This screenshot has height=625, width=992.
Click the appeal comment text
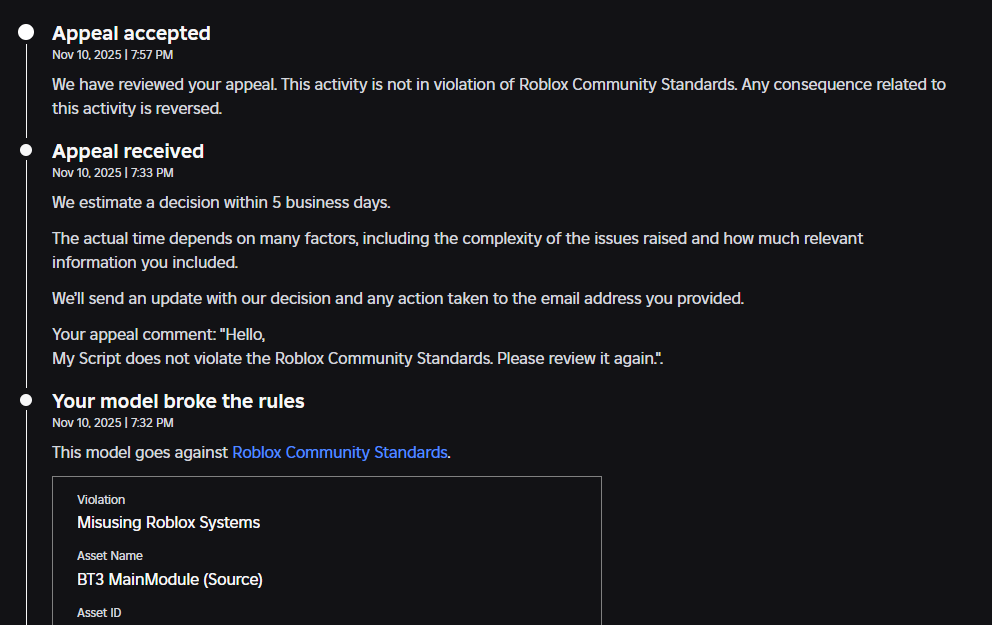[x=357, y=347]
